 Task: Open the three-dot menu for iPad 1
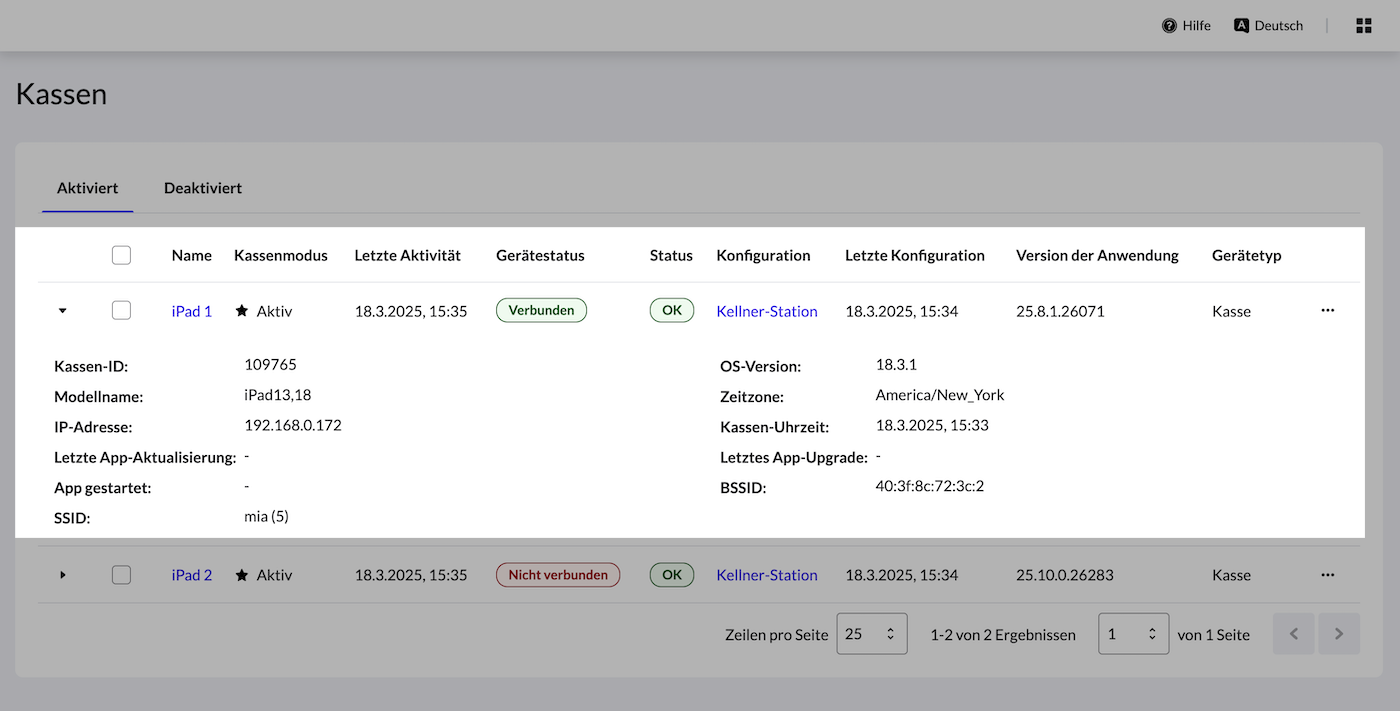point(1327,311)
